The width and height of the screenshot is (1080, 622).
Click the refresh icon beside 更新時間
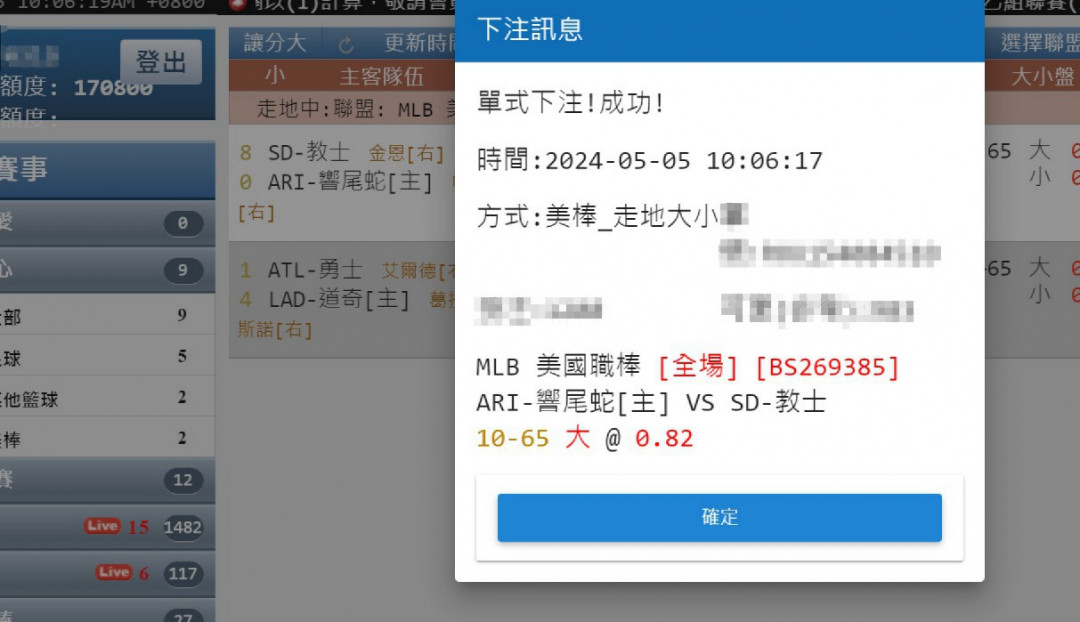346,45
